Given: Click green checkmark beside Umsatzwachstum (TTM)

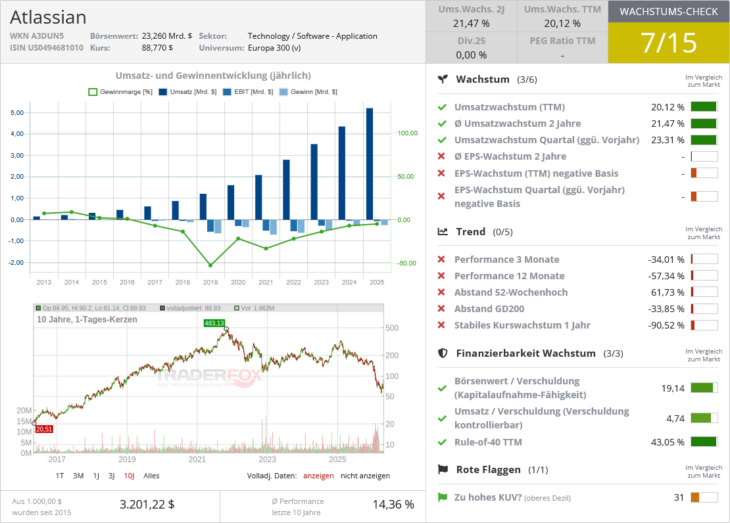Looking at the screenshot, I should (442, 107).
